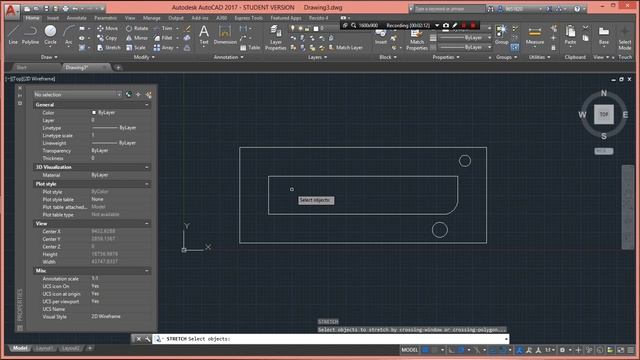The width and height of the screenshot is (640, 360).
Task: Open the Annotate ribbon tab
Action: click(76, 18)
